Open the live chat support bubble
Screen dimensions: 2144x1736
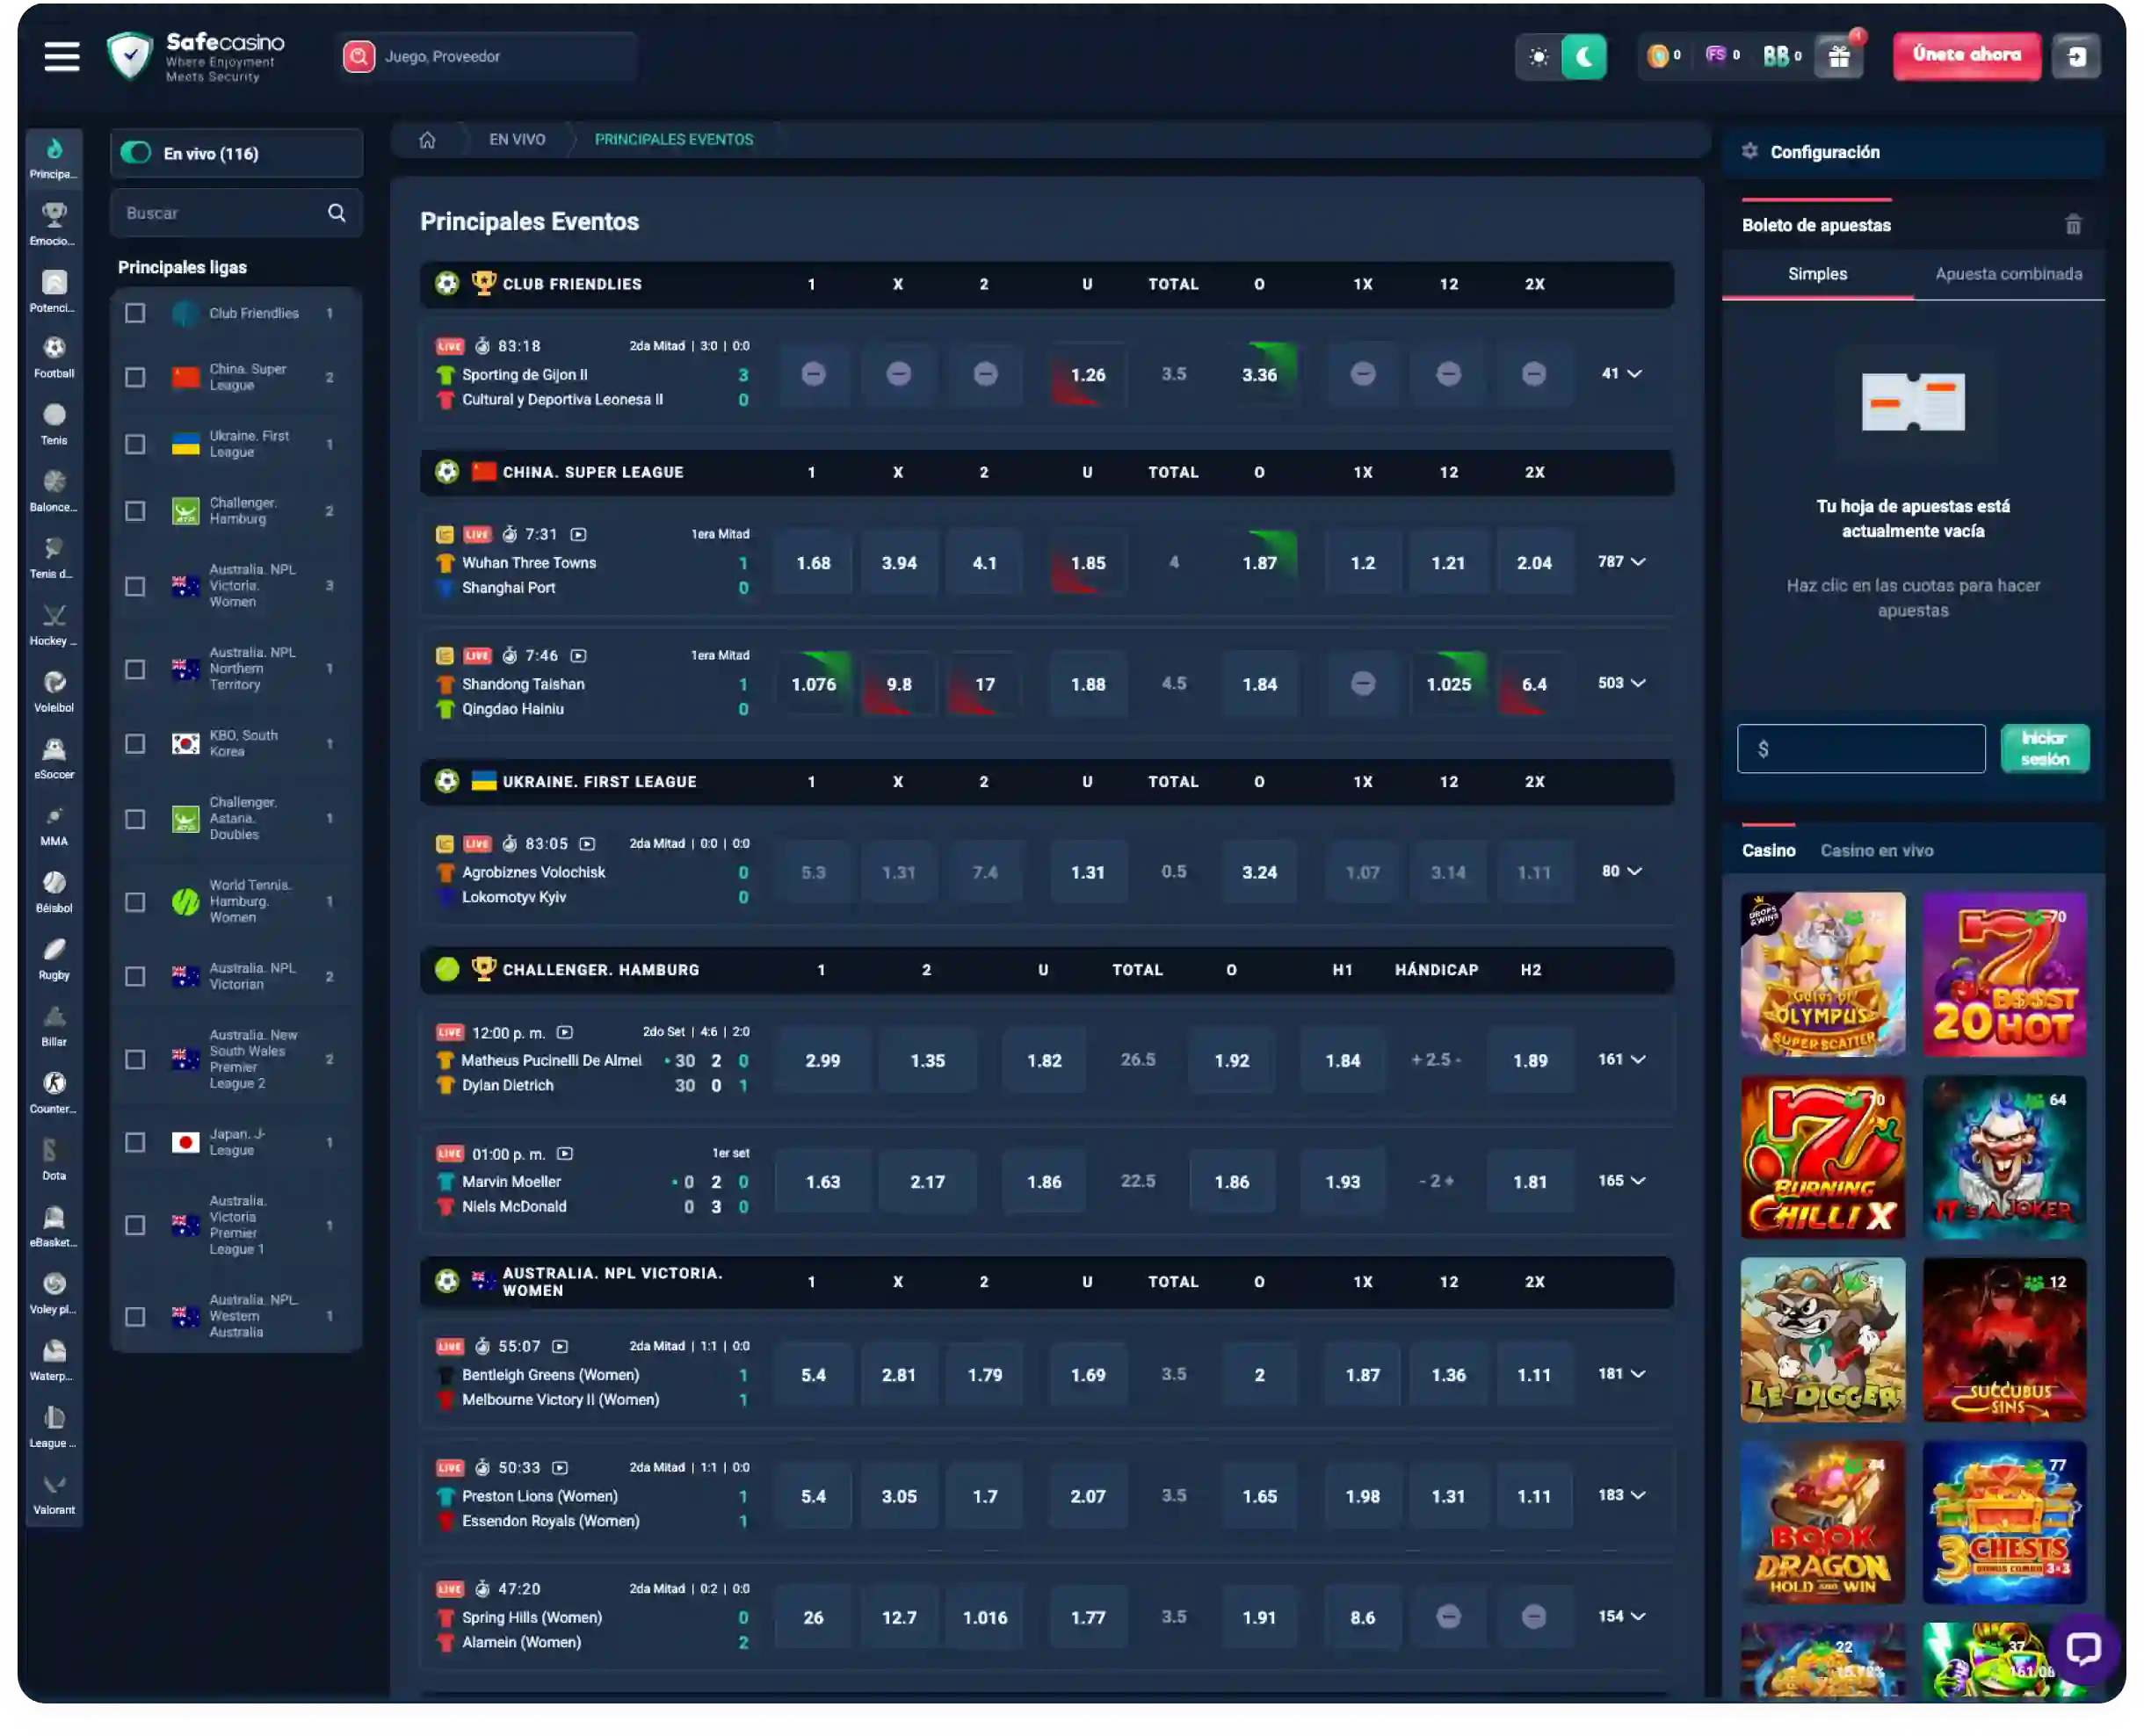coord(2084,1649)
